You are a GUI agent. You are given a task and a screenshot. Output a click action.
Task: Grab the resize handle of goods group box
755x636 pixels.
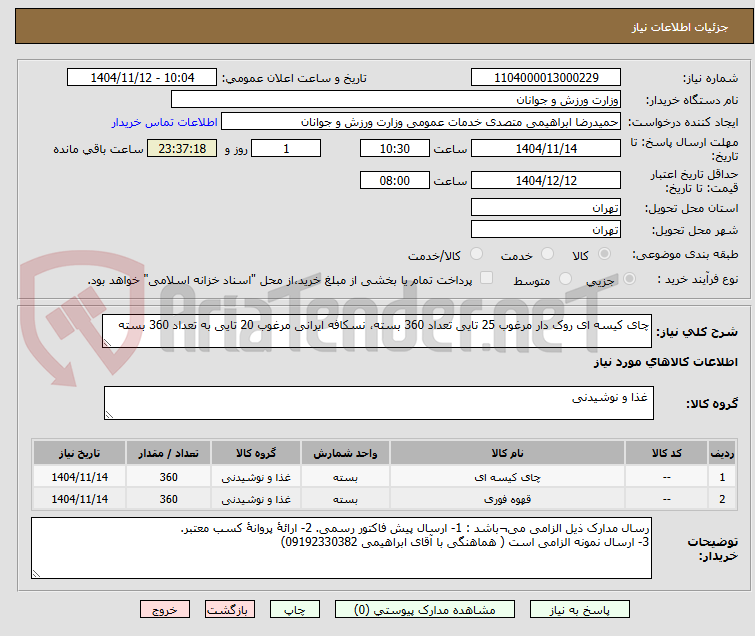pyautogui.click(x=109, y=415)
